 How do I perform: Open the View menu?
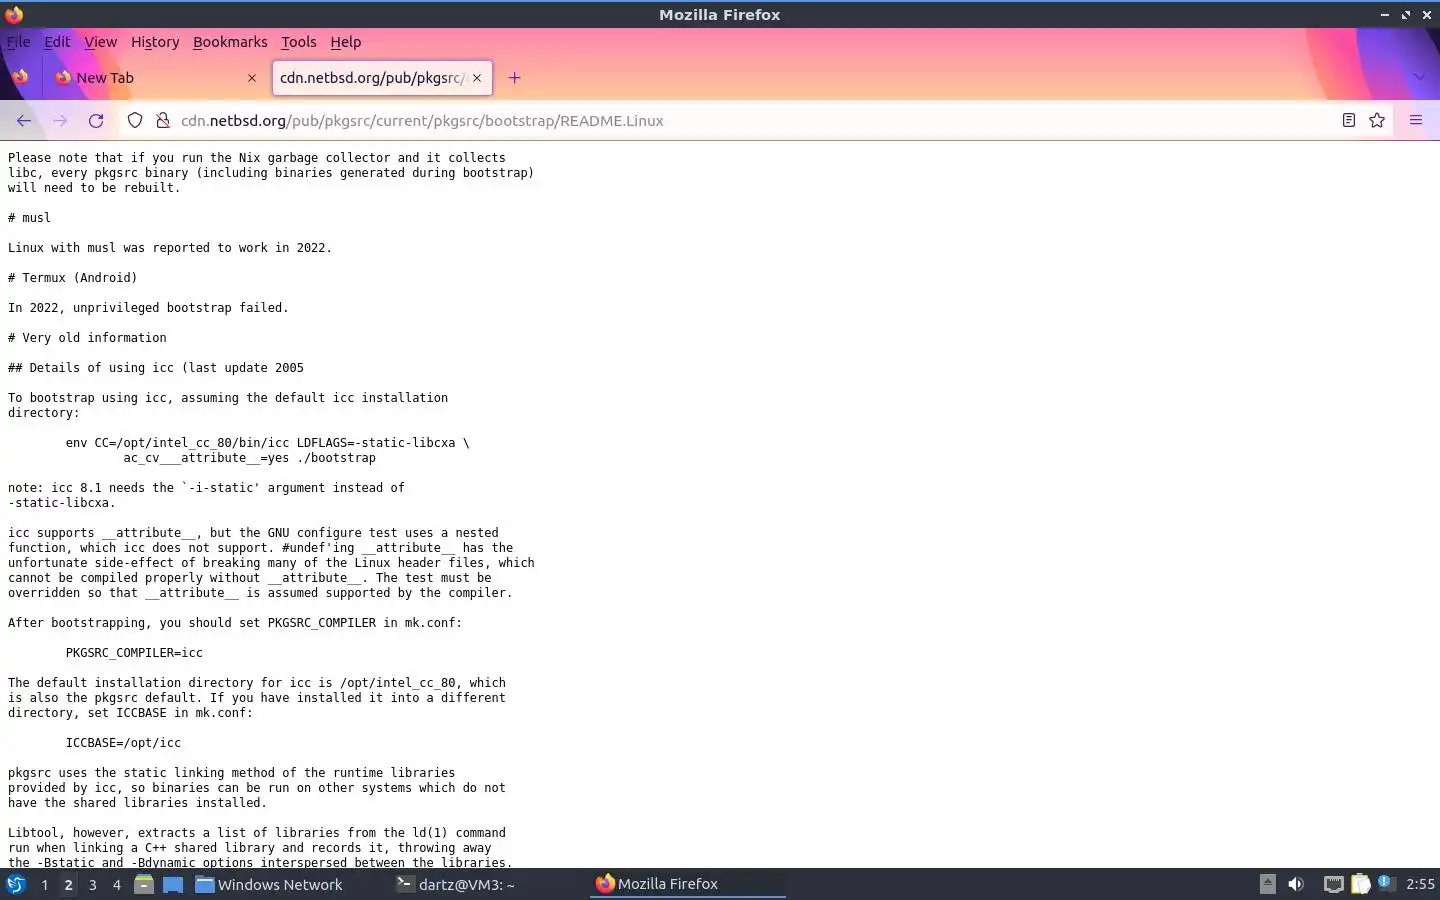[x=101, y=42]
